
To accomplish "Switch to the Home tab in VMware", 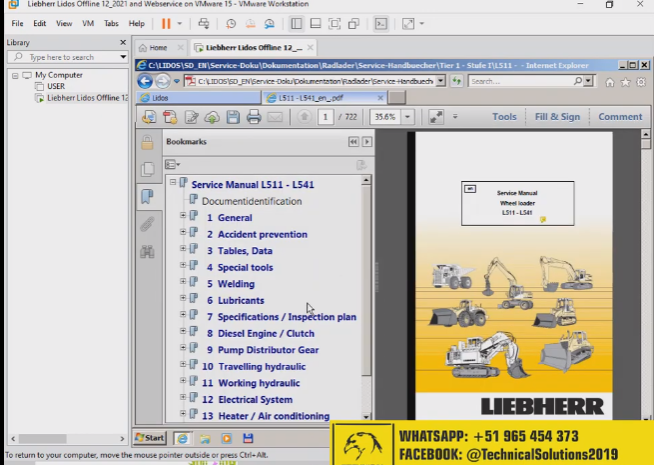I will 153,48.
